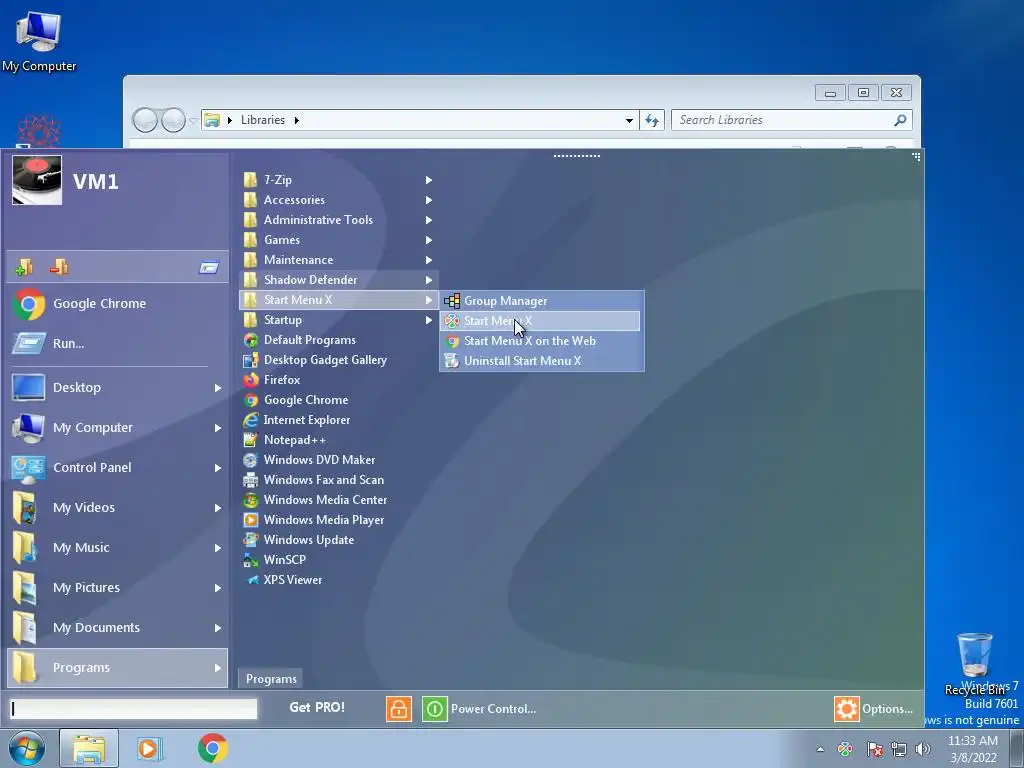Show hidden tray icons arrow
1024x768 pixels.
820,750
